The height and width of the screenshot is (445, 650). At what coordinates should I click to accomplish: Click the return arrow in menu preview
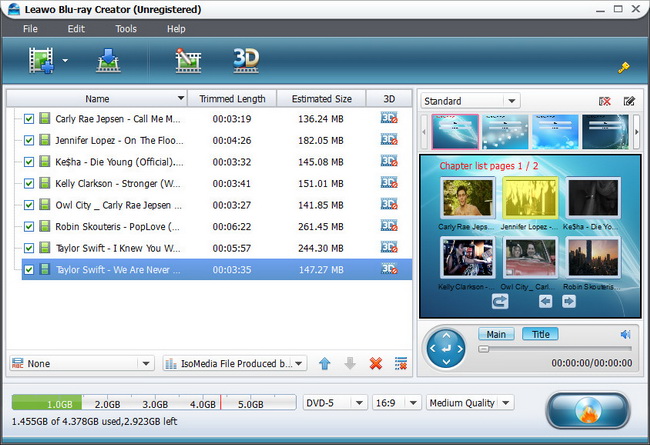(500, 301)
